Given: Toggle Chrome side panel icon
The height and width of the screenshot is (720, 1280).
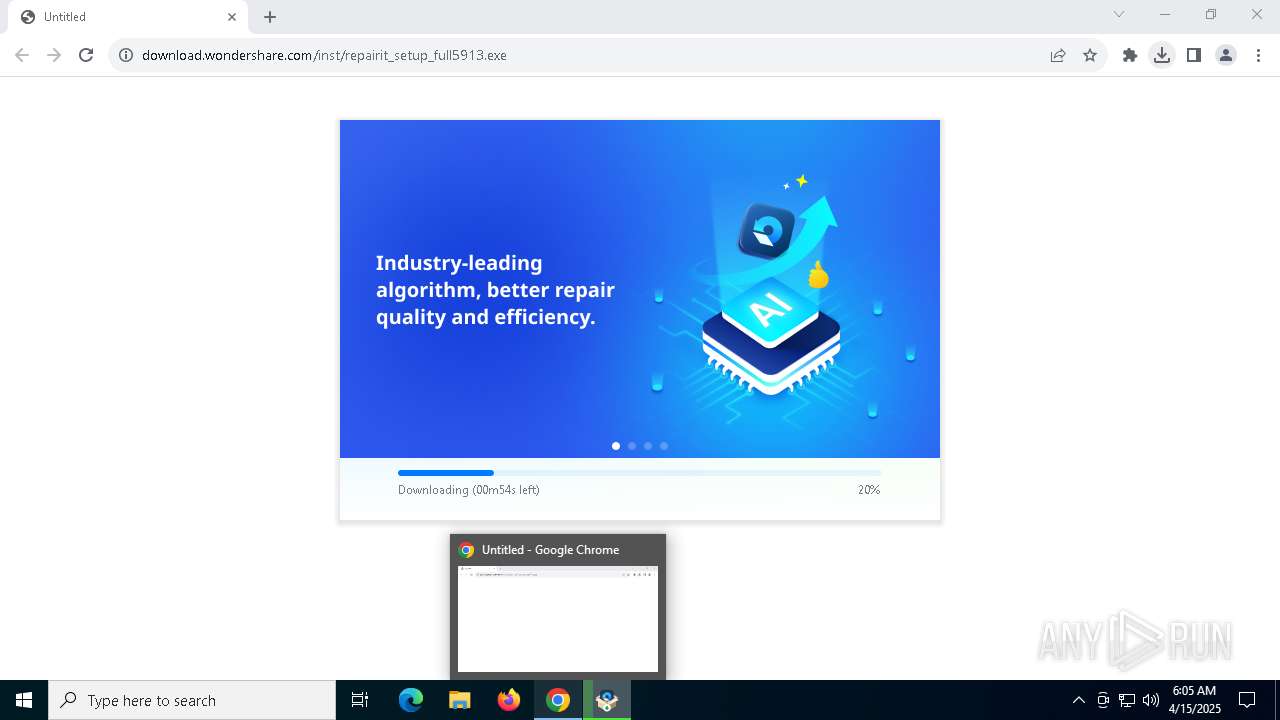Looking at the screenshot, I should coord(1194,55).
